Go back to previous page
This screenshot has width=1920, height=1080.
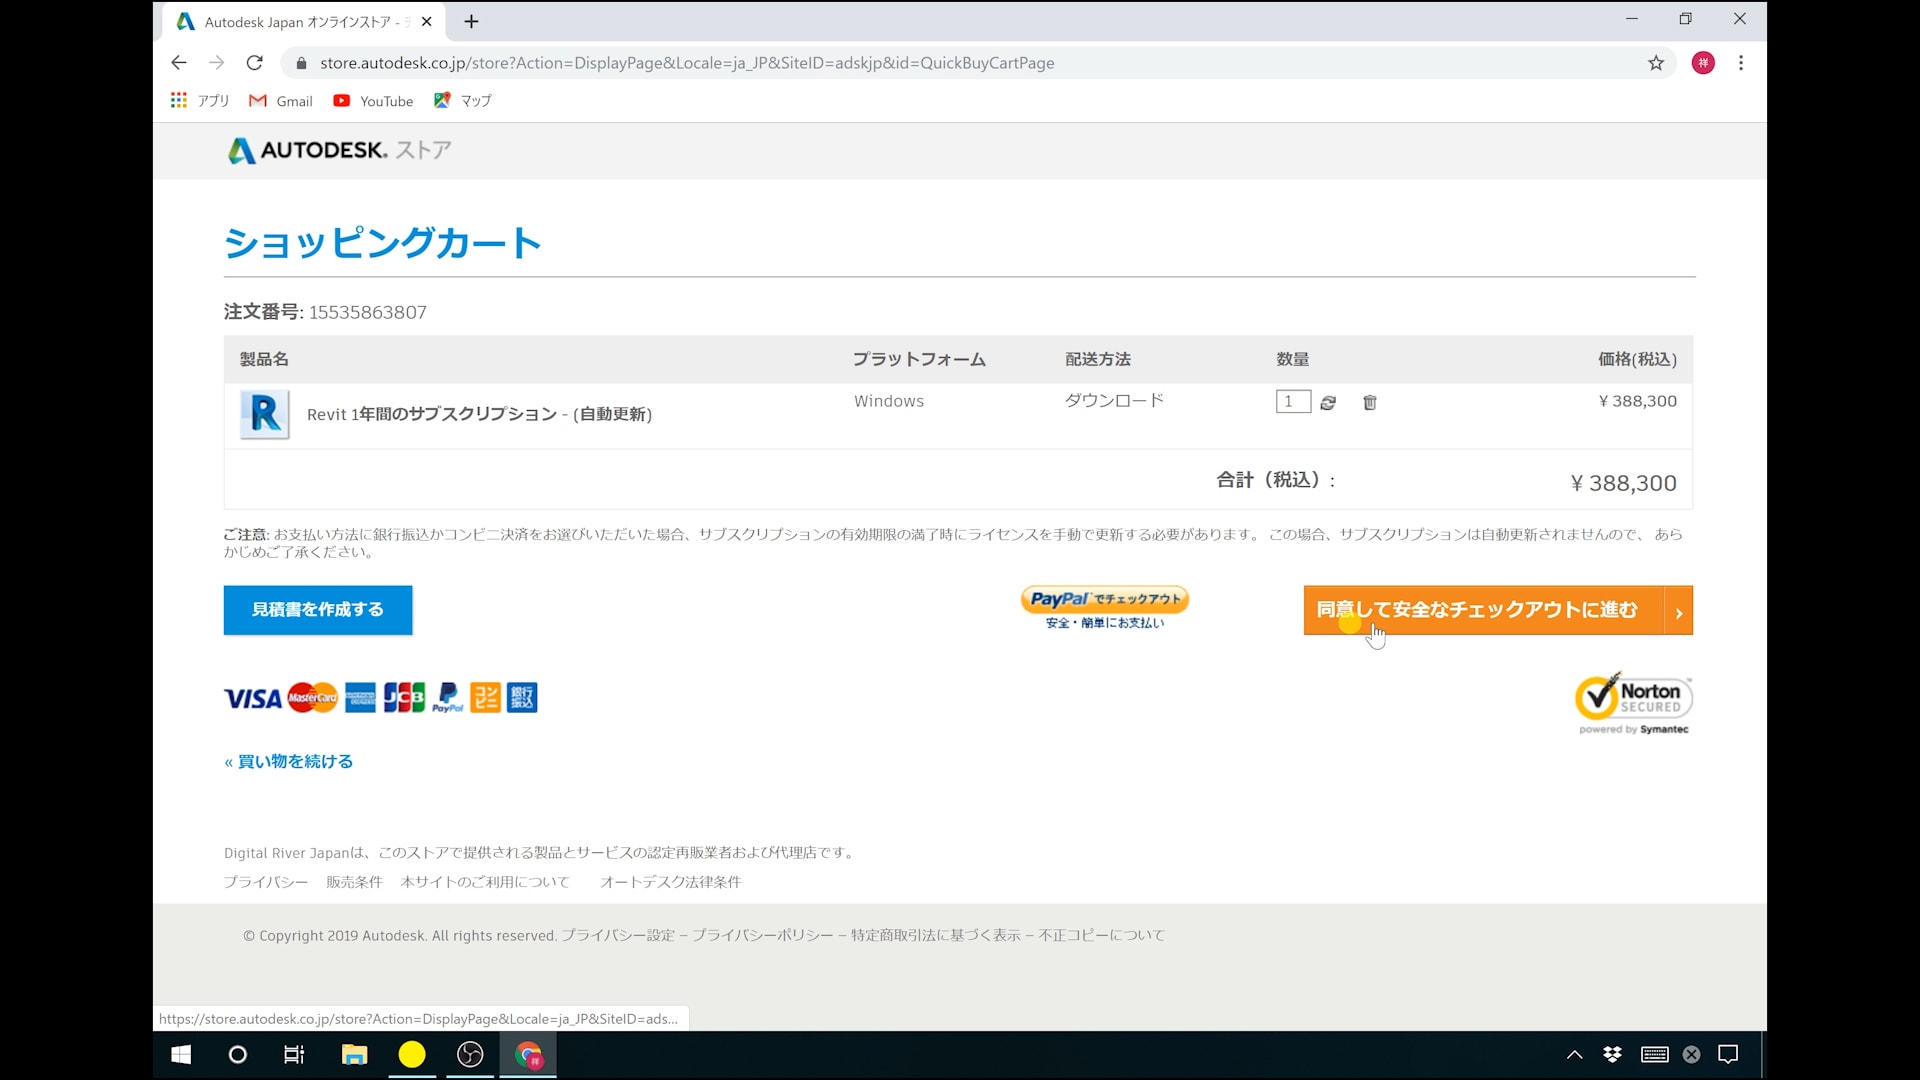(x=179, y=63)
